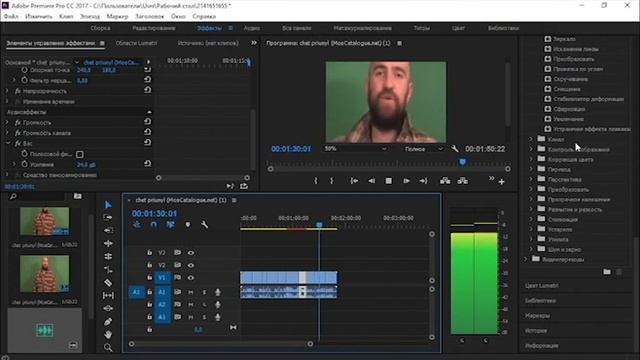Click the Program timecode 00:01:30:01

[291, 149]
